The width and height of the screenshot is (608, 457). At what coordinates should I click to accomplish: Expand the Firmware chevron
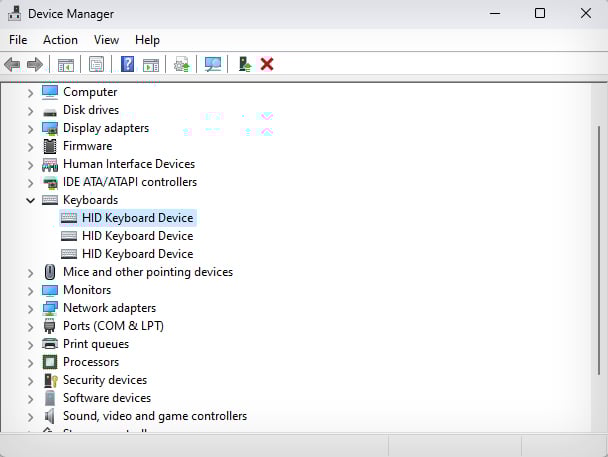pyautogui.click(x=31, y=147)
